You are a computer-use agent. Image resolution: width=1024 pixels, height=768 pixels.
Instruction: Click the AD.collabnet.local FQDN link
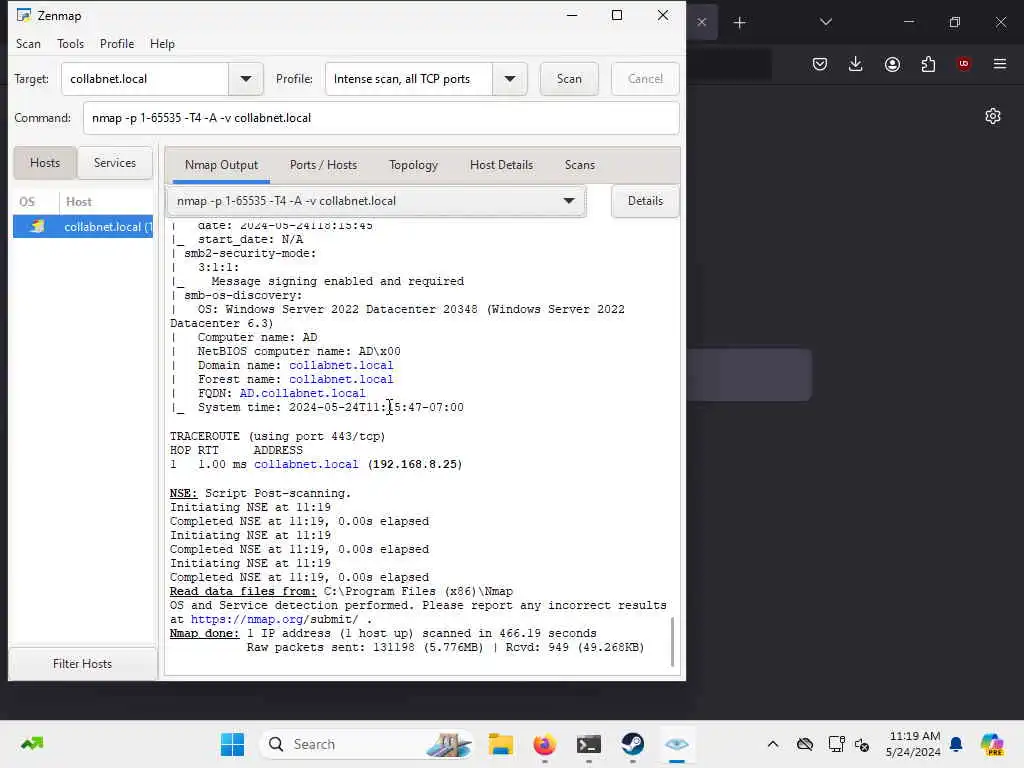pyautogui.click(x=302, y=393)
